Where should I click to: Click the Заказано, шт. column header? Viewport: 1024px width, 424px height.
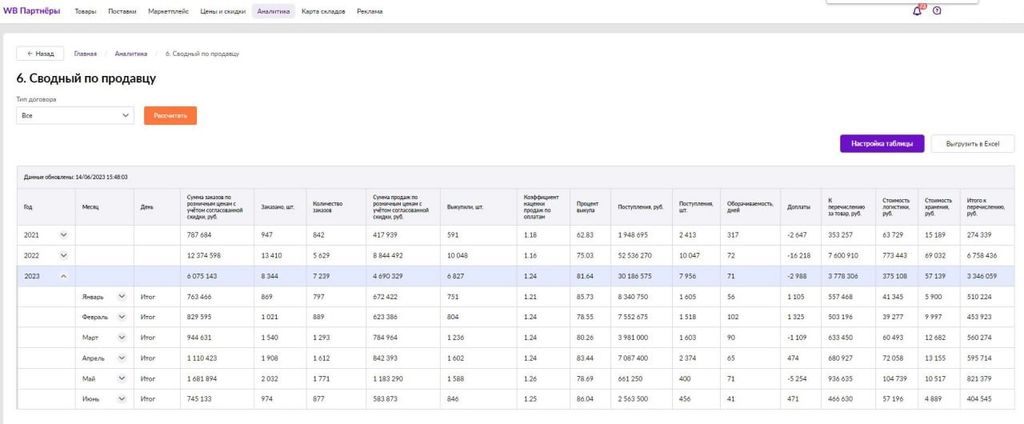tap(280, 206)
